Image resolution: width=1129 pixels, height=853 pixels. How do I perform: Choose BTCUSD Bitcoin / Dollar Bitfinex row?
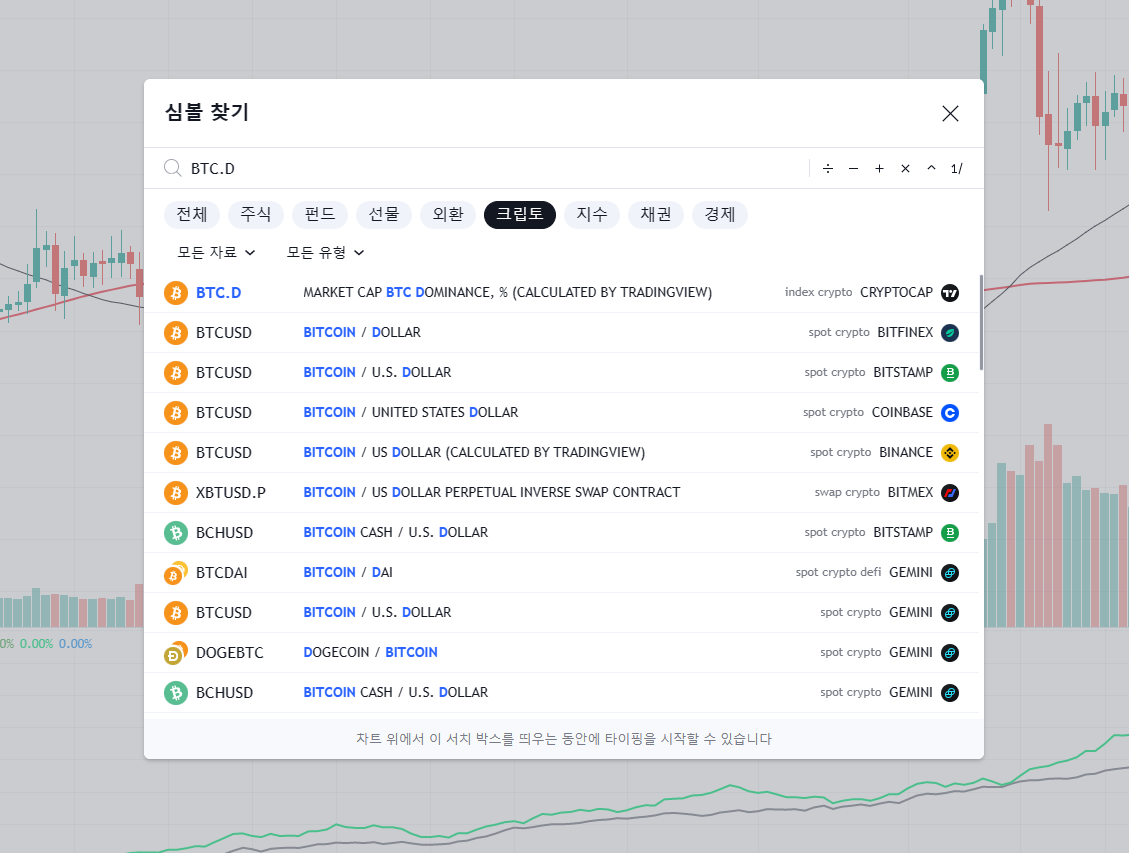point(562,333)
